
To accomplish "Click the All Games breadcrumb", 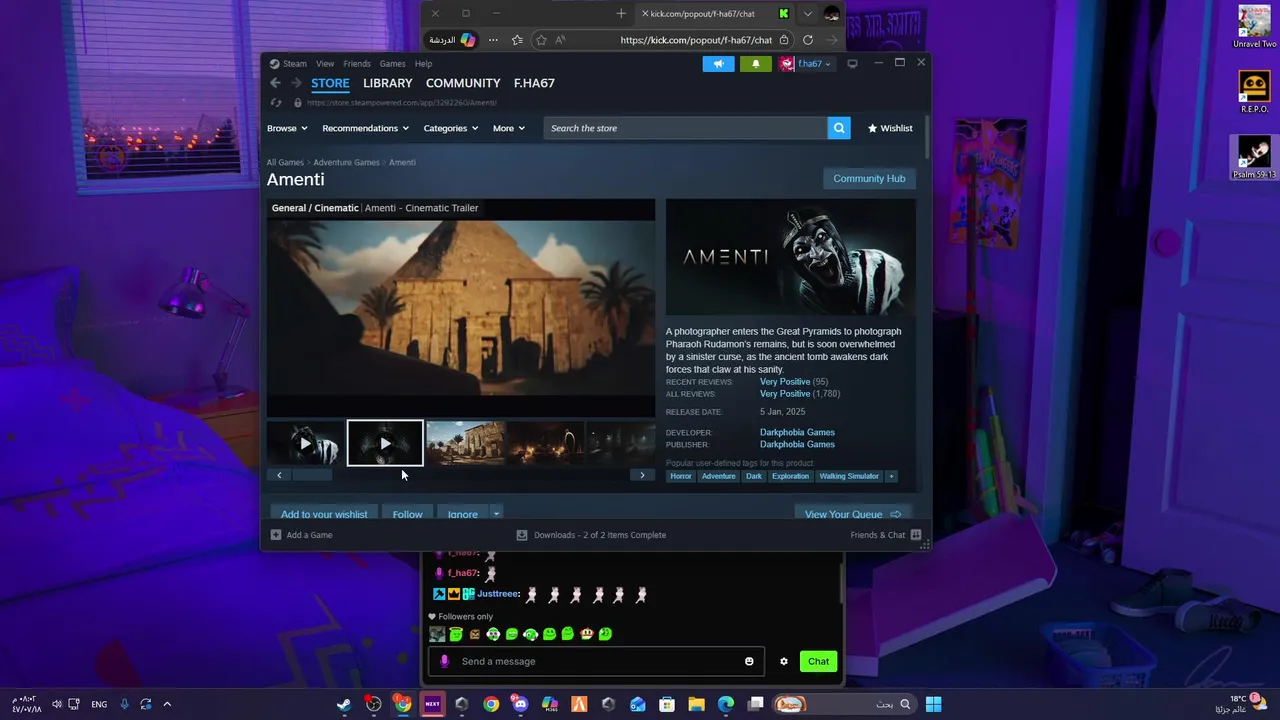I will (x=285, y=162).
